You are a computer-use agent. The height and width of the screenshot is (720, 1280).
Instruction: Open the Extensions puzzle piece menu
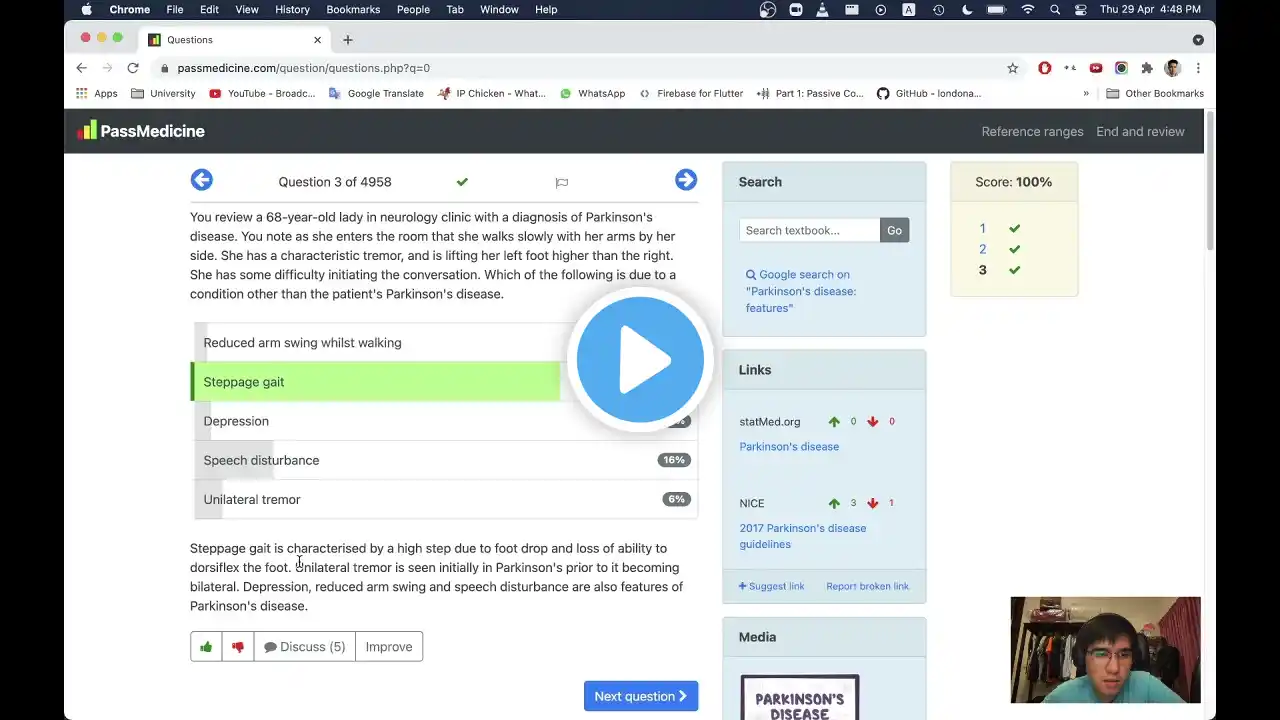1147,68
